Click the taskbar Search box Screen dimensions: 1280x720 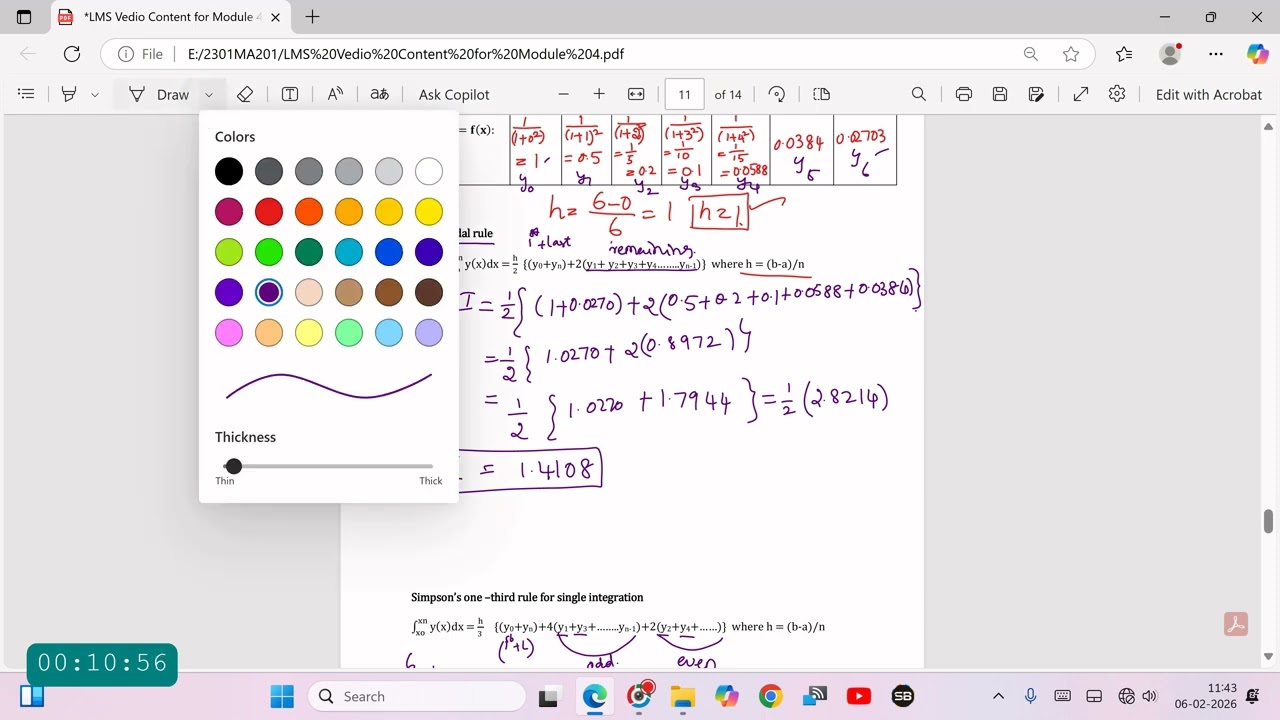pos(417,696)
